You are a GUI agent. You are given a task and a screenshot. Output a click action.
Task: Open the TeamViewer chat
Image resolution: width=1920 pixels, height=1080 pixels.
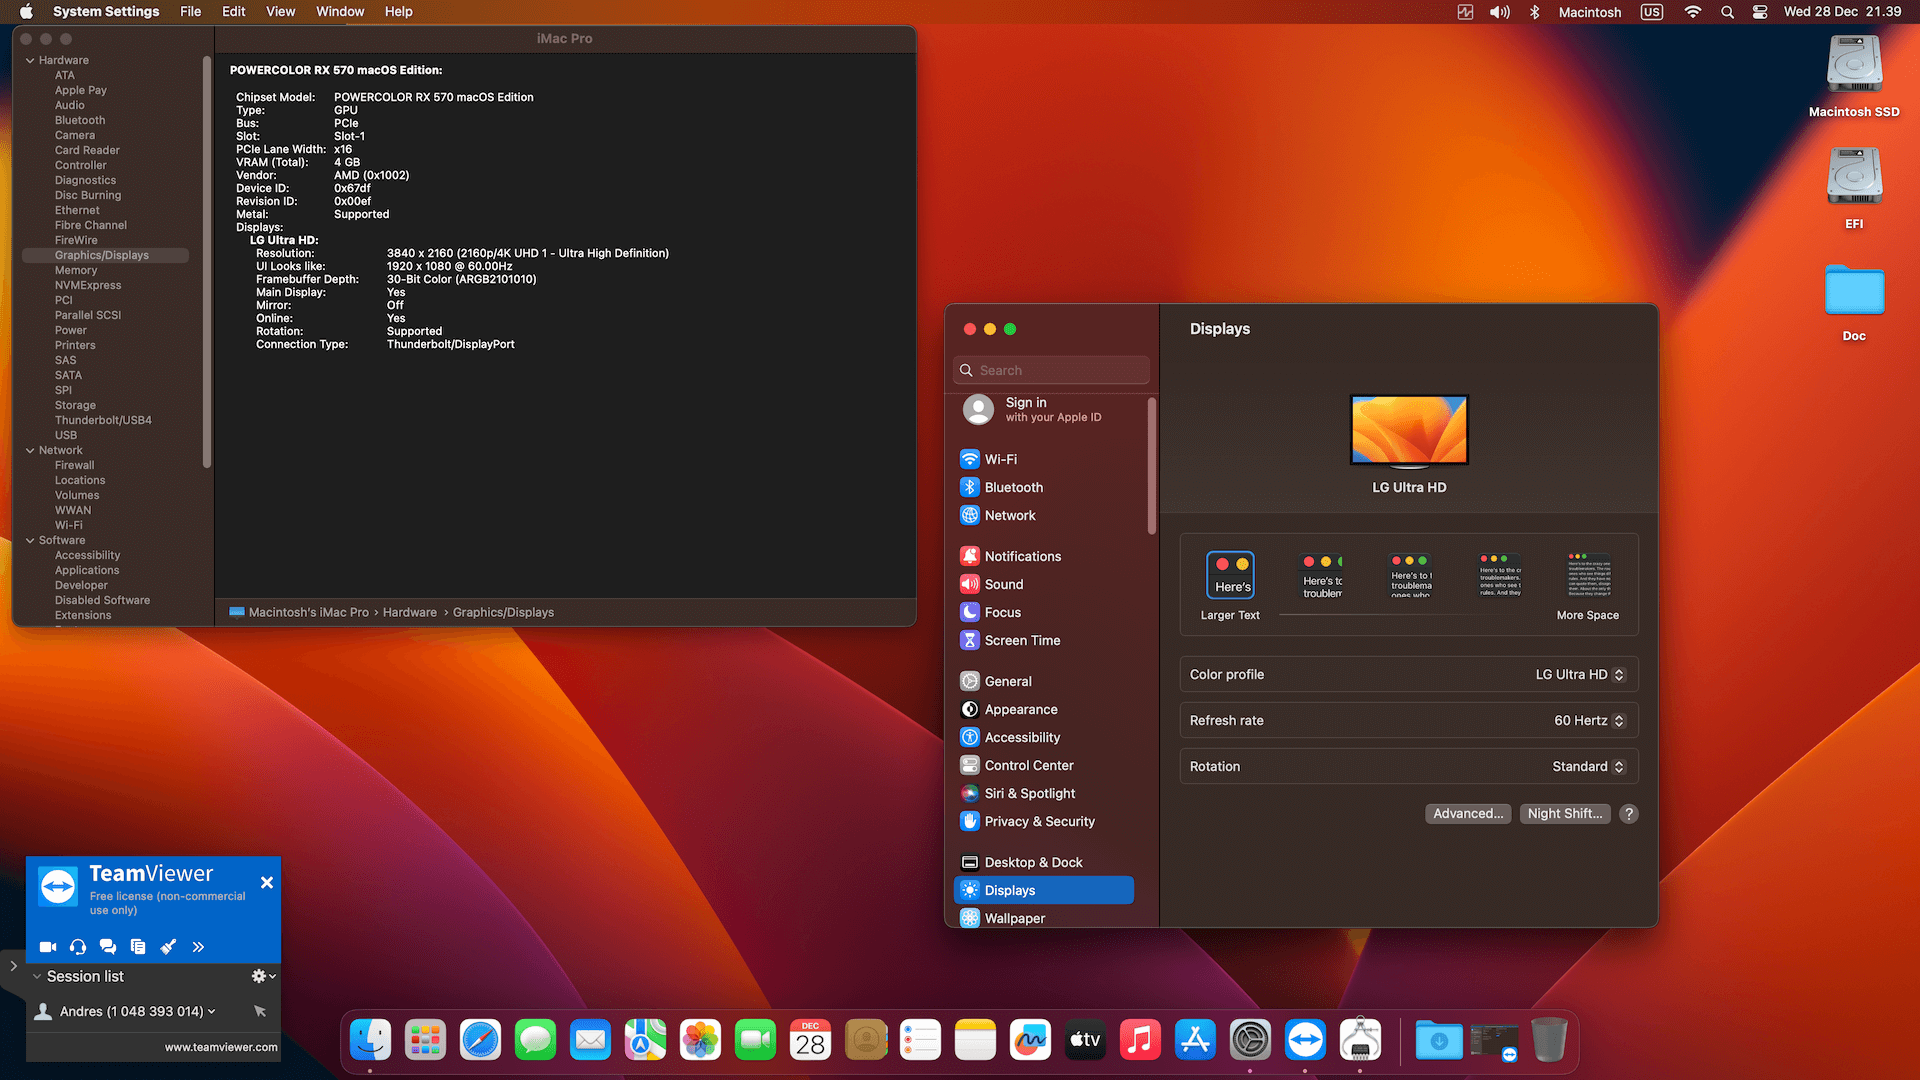coord(108,946)
